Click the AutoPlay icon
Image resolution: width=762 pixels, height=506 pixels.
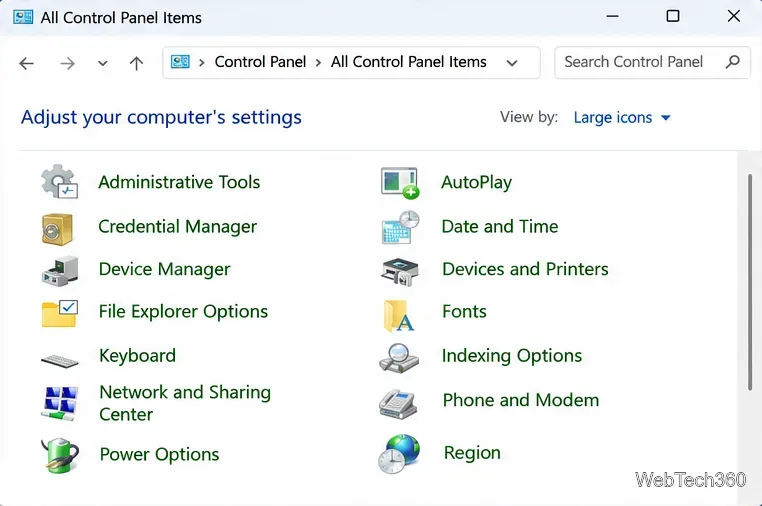400,183
